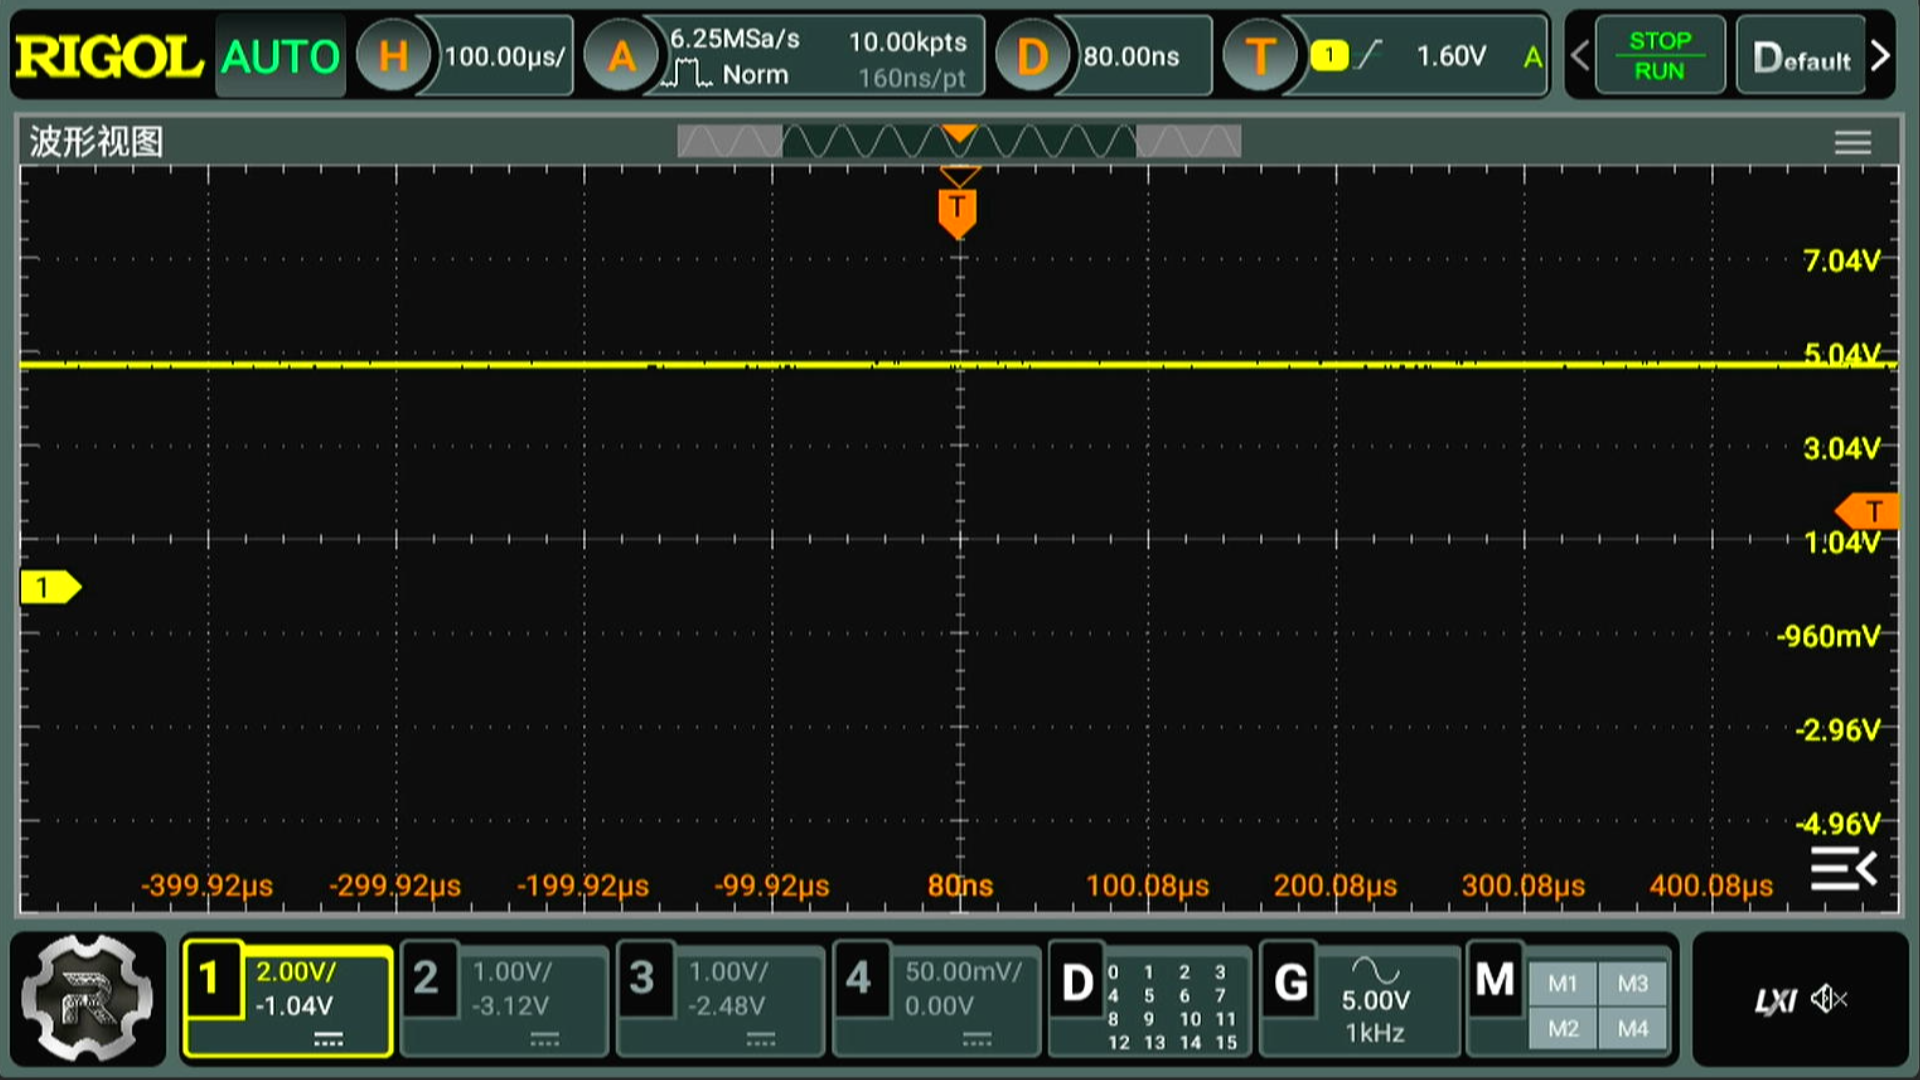The image size is (1920, 1080).
Task: Click the trigger T icon
Action: tap(1260, 57)
